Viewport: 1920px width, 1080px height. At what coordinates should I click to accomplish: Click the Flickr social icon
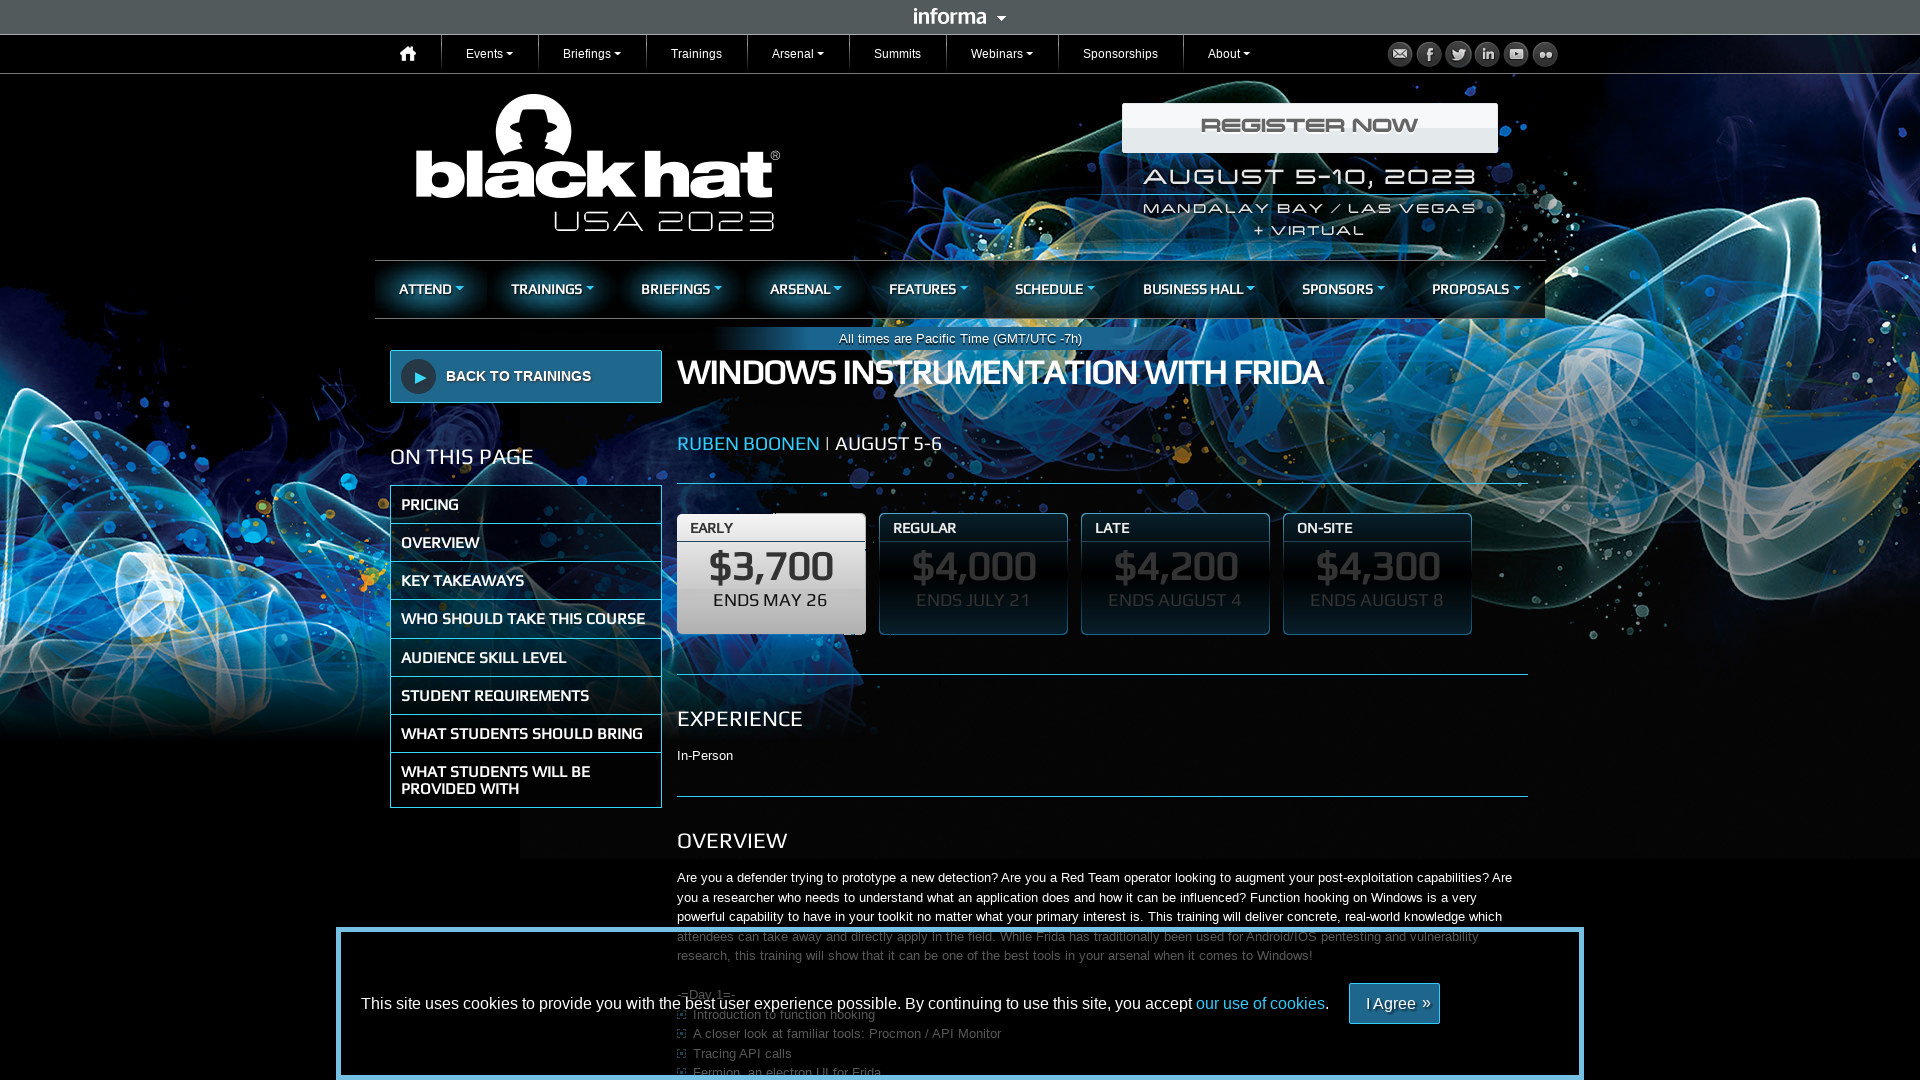[1545, 54]
